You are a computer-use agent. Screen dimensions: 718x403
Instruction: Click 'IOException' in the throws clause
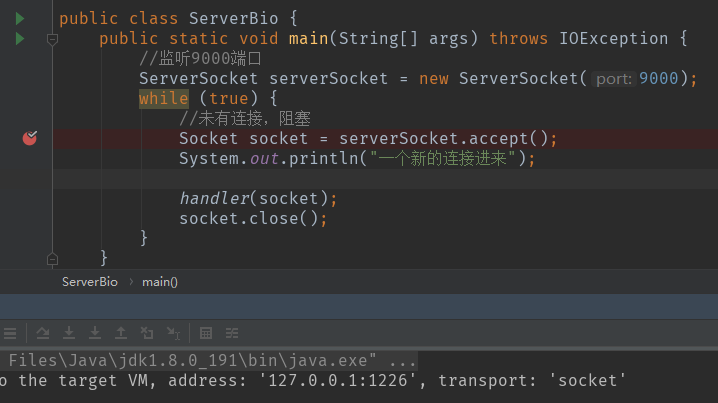point(614,38)
